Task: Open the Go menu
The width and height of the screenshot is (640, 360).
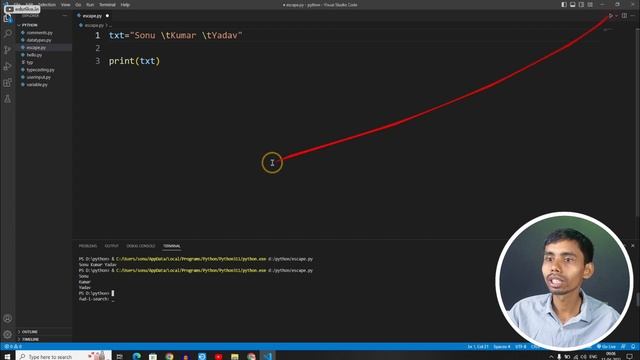Action: point(78,4)
